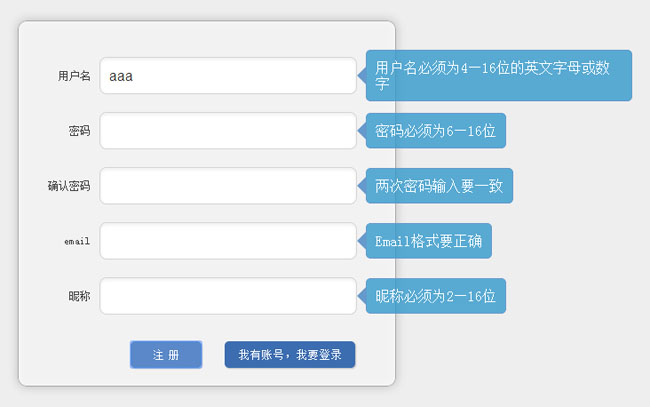Click the 两次密码输入要一致 tooltip
This screenshot has width=650, height=407.
pos(439,186)
